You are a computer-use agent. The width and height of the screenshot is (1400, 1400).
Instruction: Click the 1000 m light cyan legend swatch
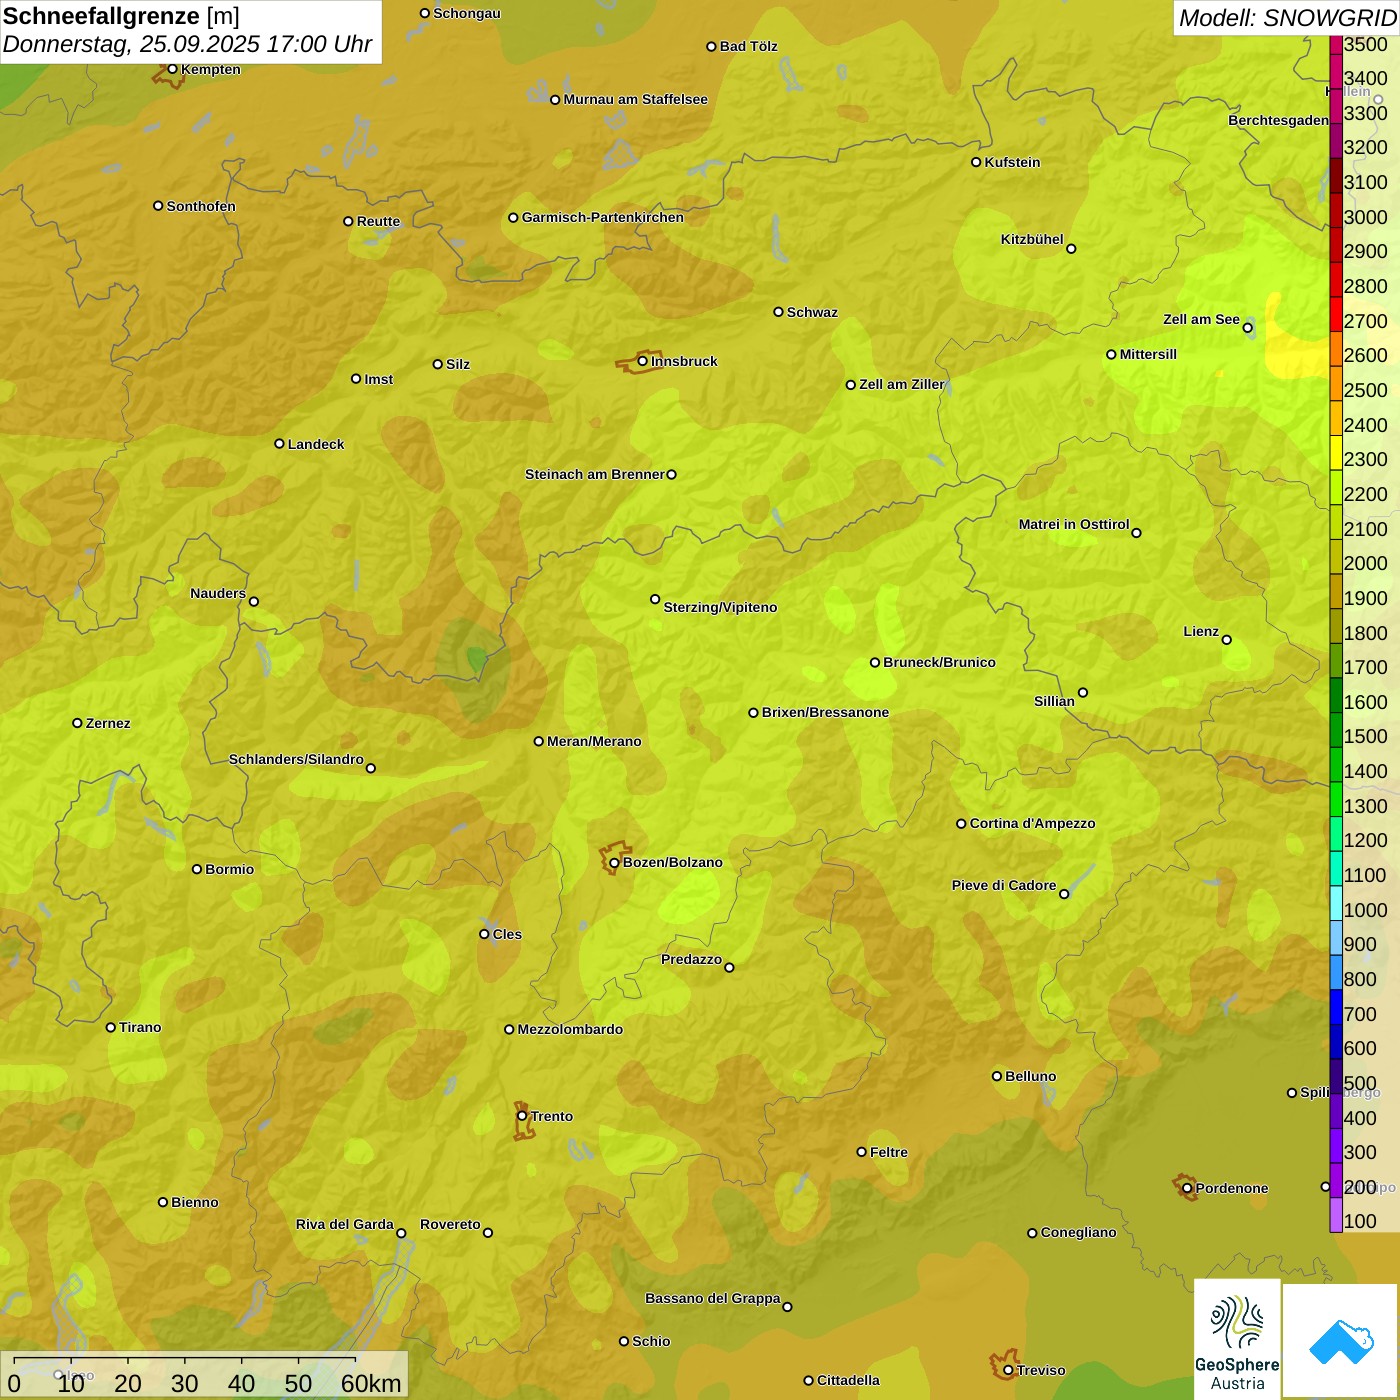point(1336,902)
